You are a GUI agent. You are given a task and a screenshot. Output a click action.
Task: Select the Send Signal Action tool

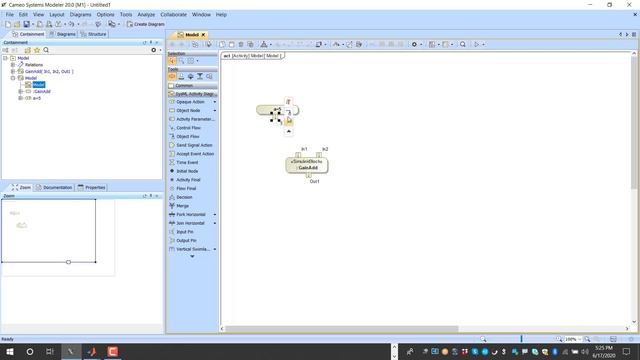pyautogui.click(x=194, y=145)
